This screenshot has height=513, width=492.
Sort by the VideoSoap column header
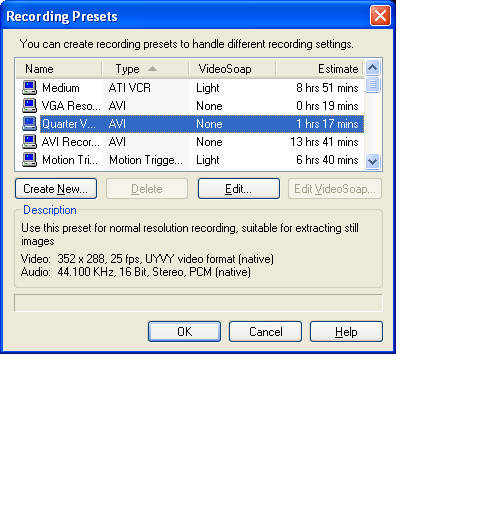(232, 69)
